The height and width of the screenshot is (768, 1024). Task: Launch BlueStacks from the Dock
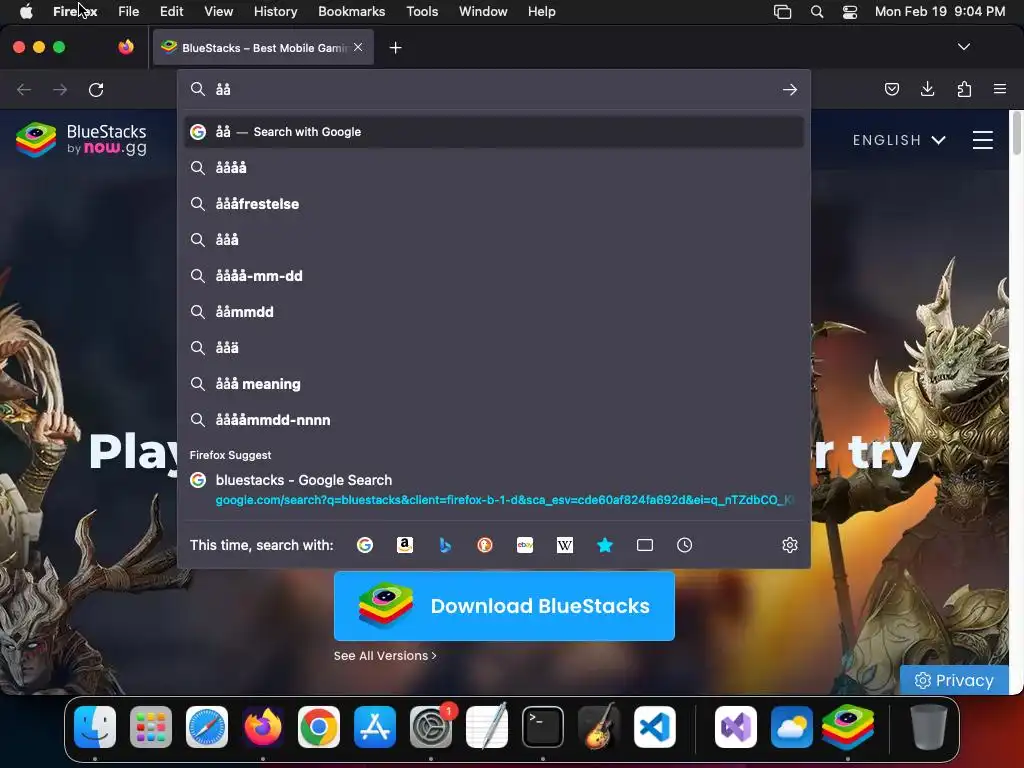848,727
